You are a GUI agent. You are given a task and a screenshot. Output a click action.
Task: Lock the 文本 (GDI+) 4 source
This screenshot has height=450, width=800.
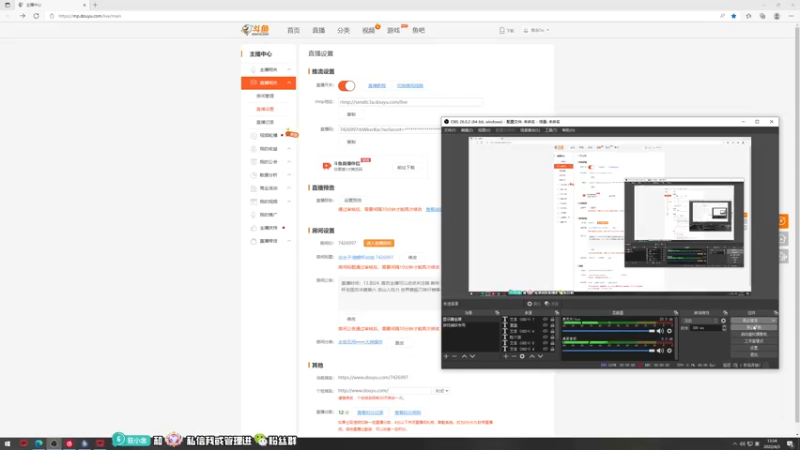pyautogui.click(x=552, y=349)
